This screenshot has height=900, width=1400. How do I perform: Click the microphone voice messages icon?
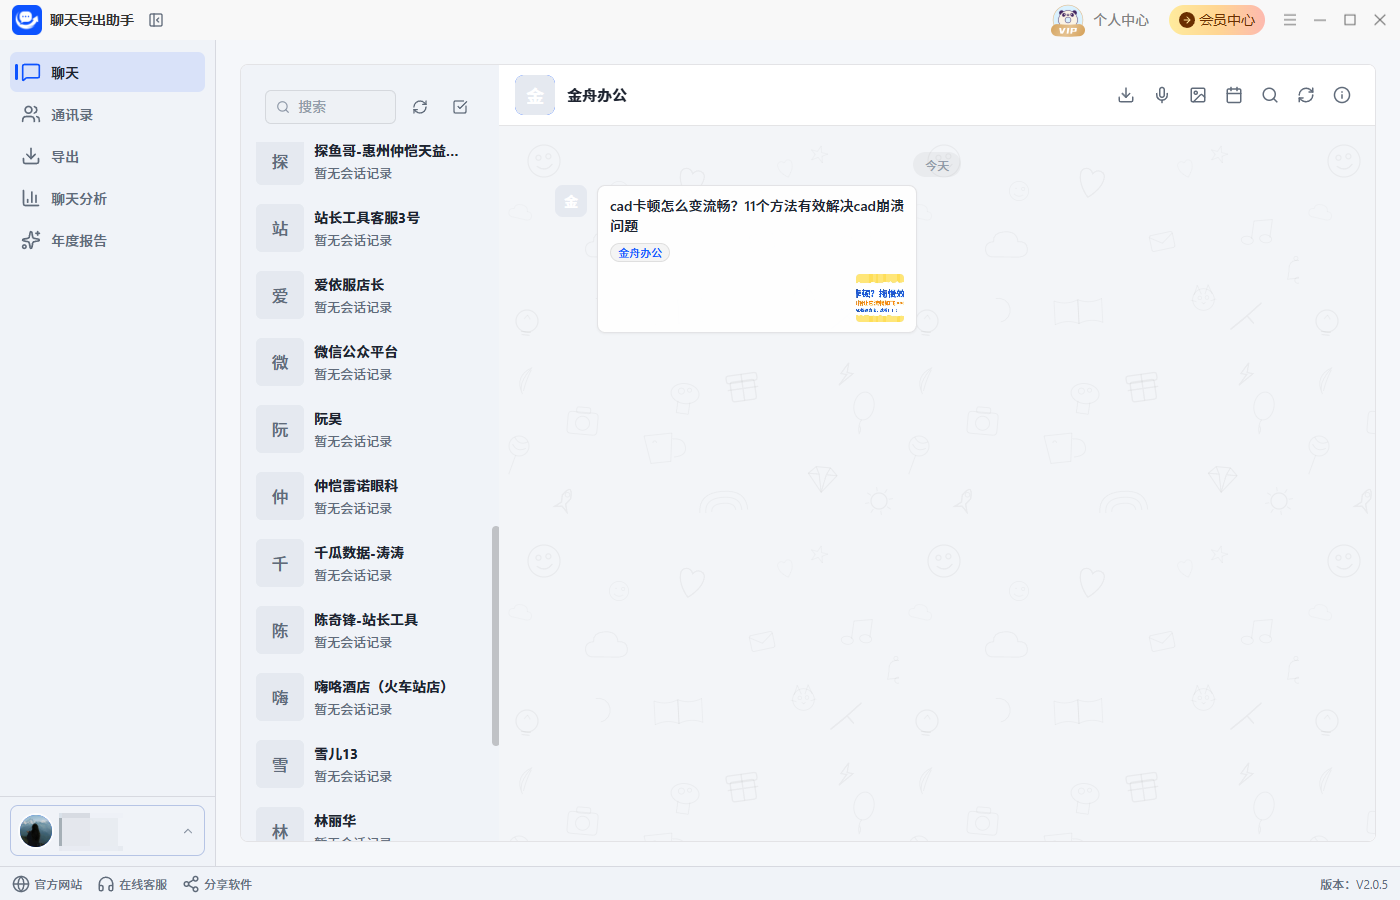pos(1162,95)
